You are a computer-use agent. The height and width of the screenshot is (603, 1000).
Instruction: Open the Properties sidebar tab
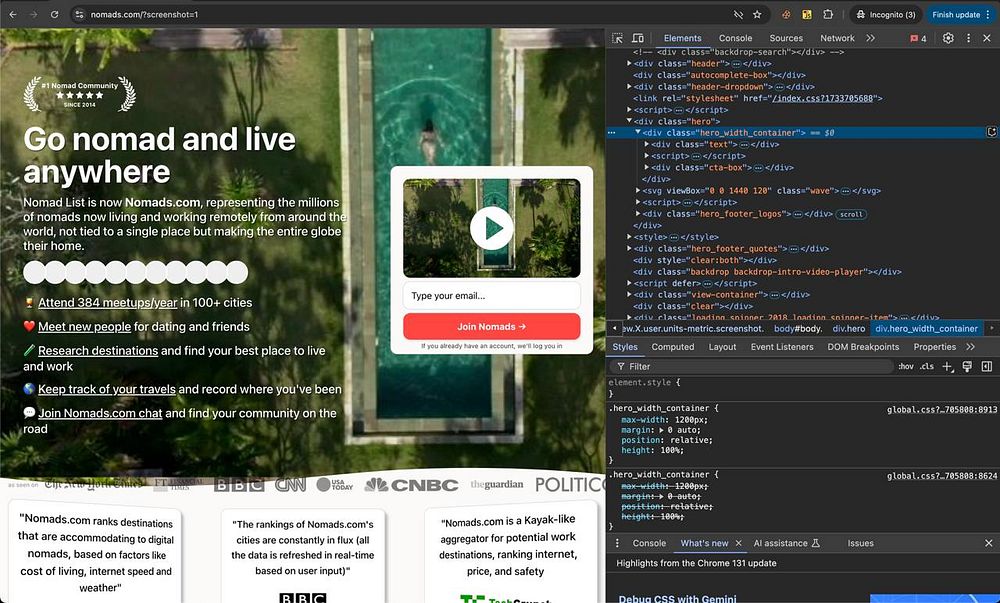[934, 347]
